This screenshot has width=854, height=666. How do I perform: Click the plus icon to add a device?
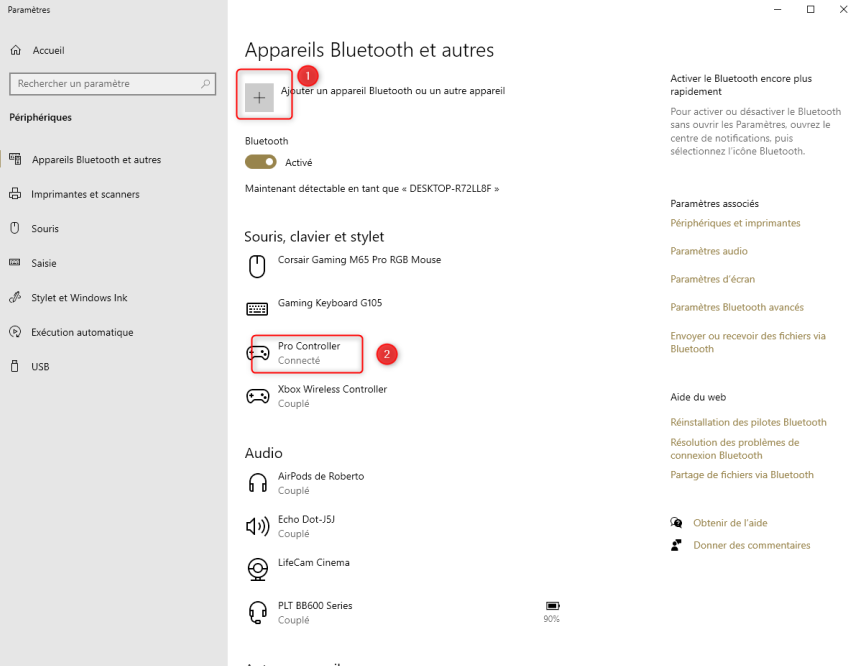coord(259,97)
